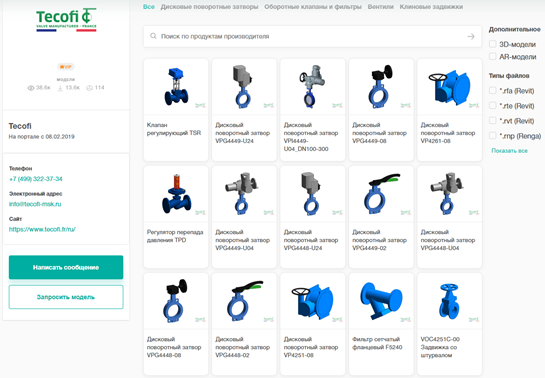Image resolution: width=545 pixels, height=378 pixels.
Task: Open the Фильтр сетчатый фланцевый F5240 thumbnail
Action: pos(381,301)
